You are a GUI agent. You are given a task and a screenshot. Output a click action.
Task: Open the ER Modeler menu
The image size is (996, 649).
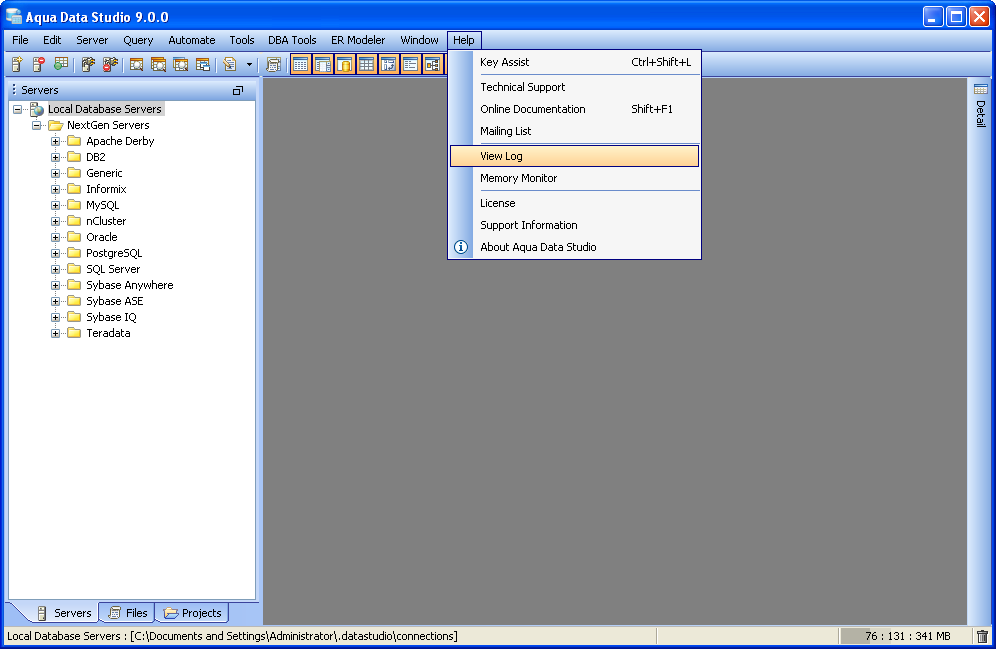pyautogui.click(x=358, y=40)
